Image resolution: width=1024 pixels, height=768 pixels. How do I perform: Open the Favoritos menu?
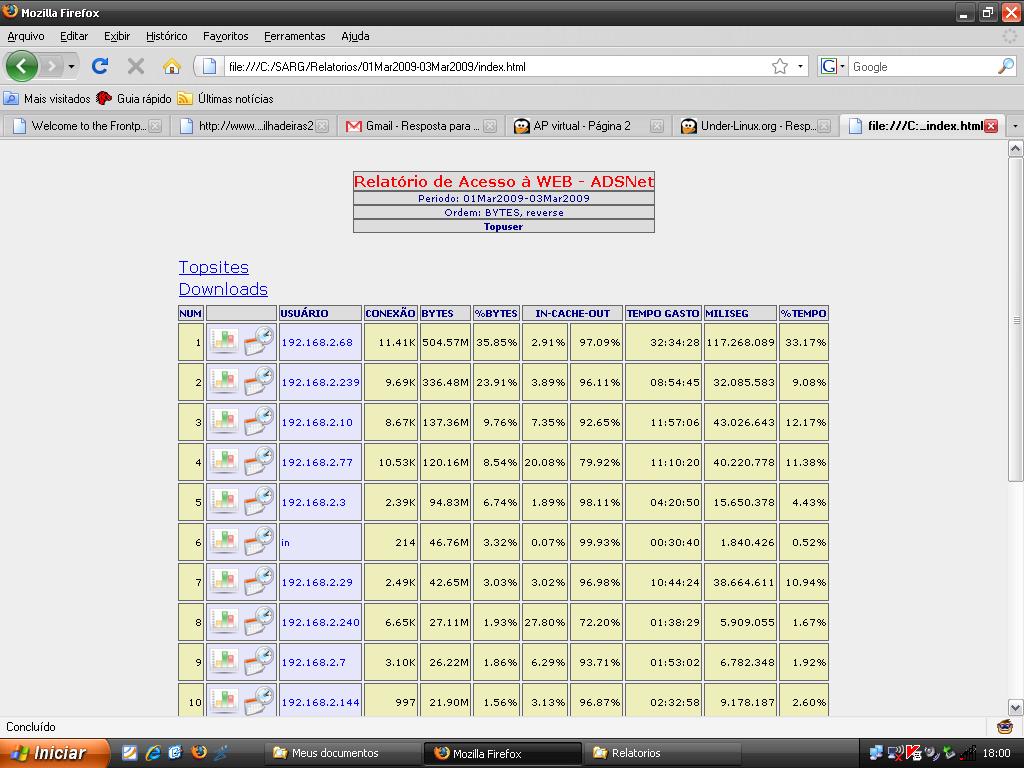coord(225,36)
